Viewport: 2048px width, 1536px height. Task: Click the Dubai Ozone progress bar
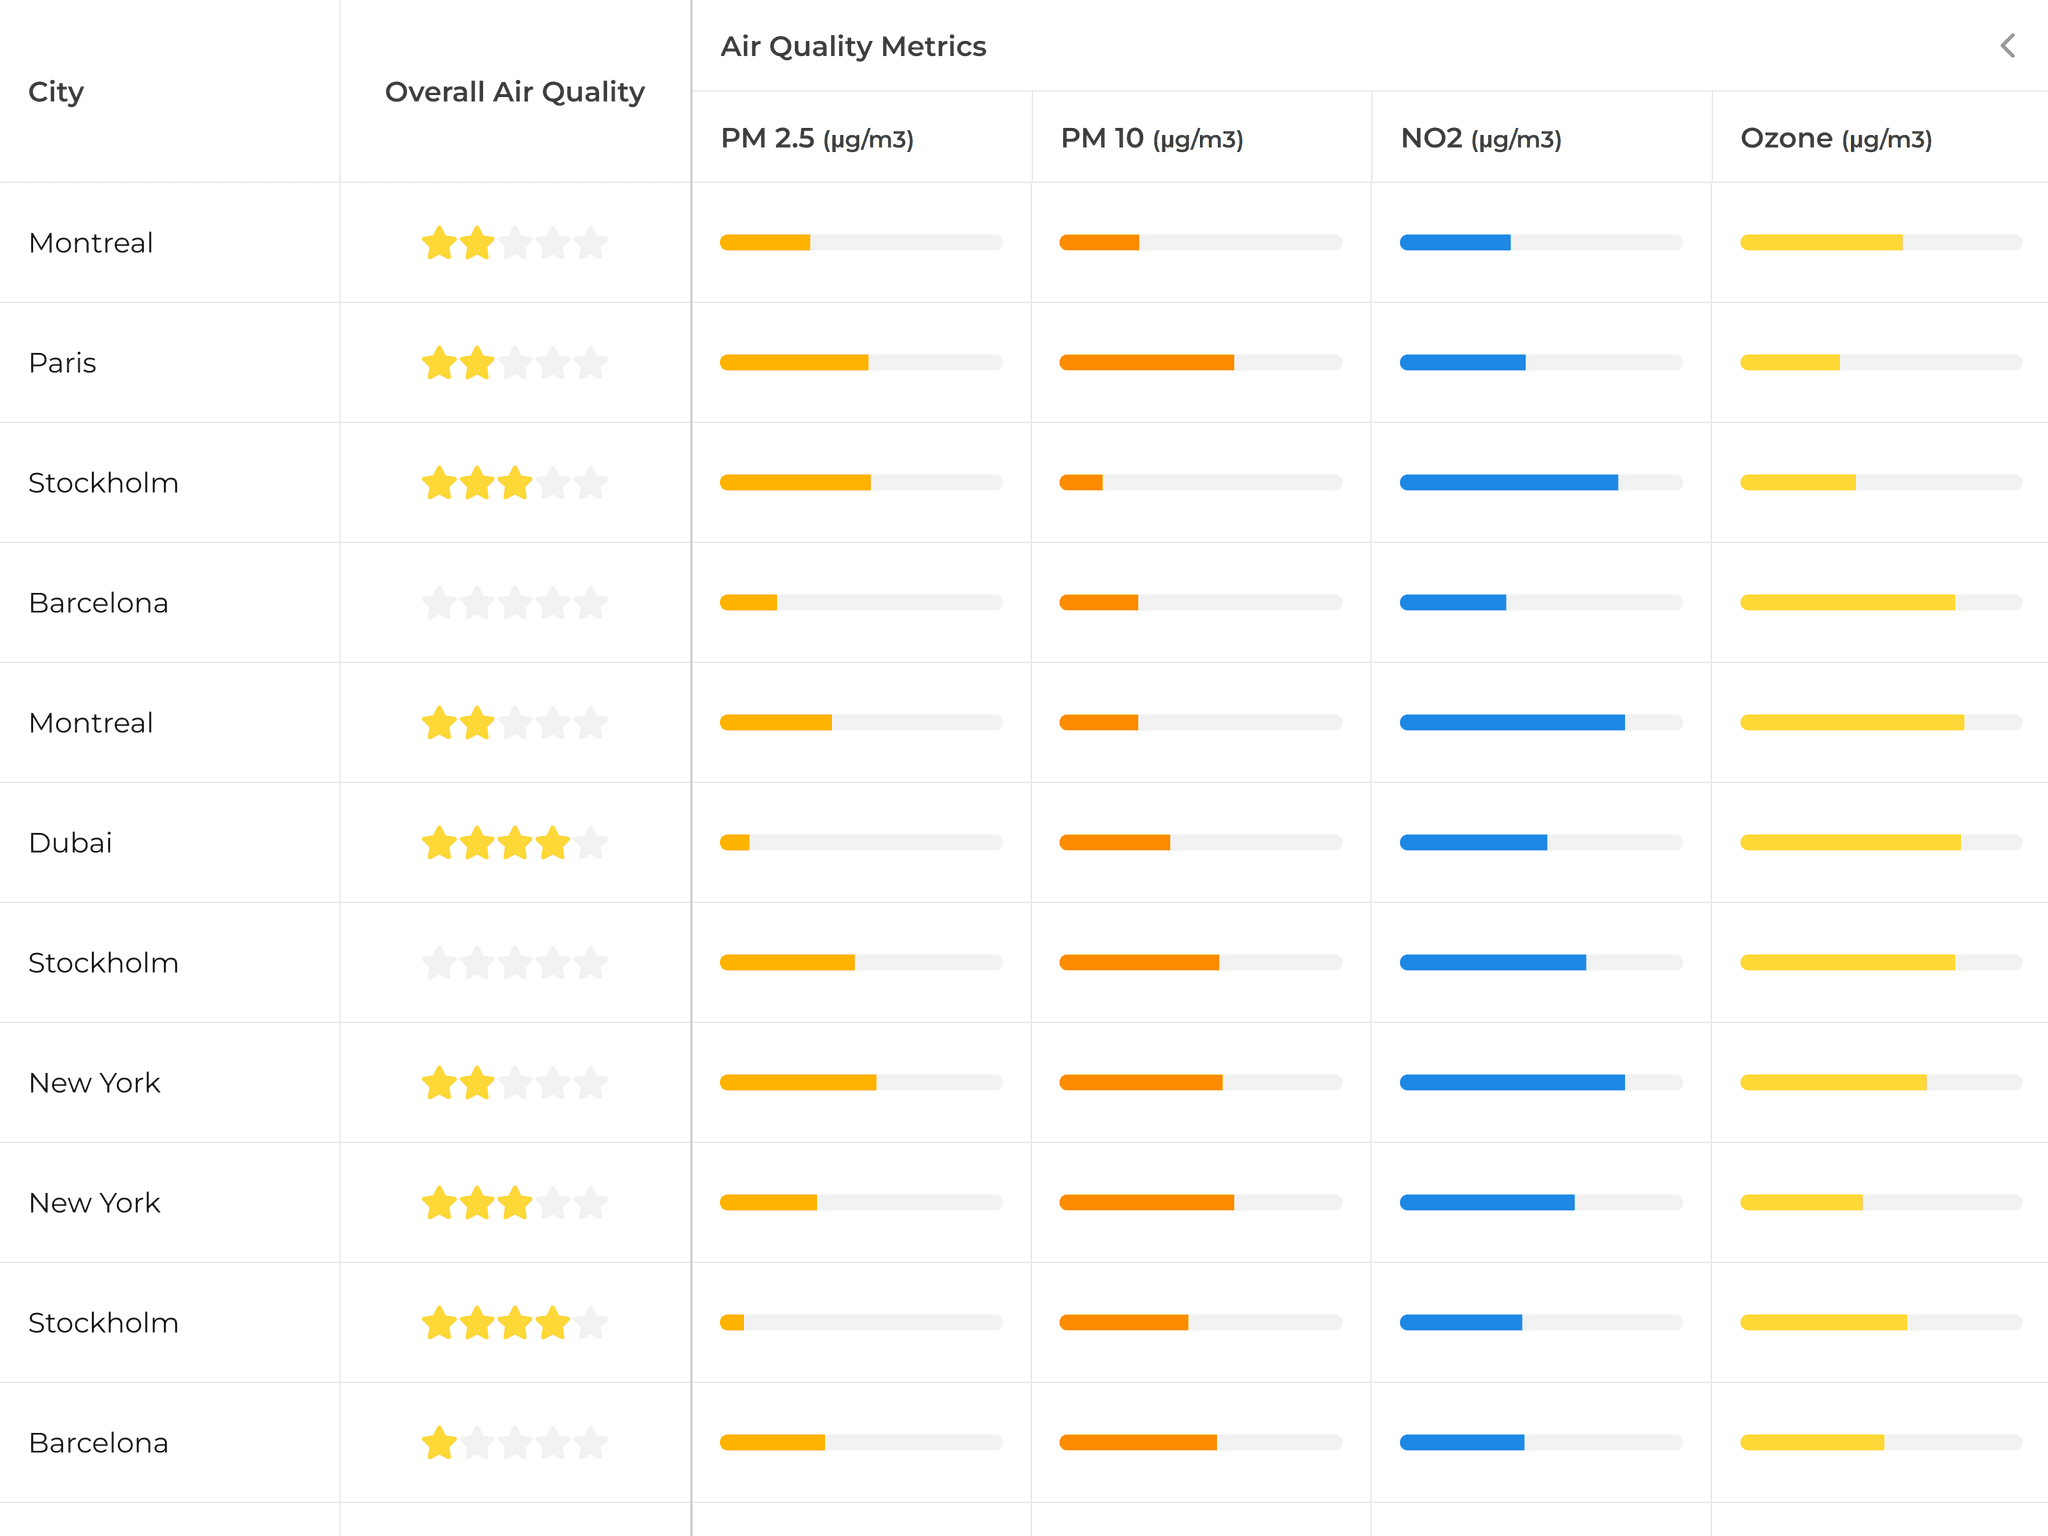1880,843
